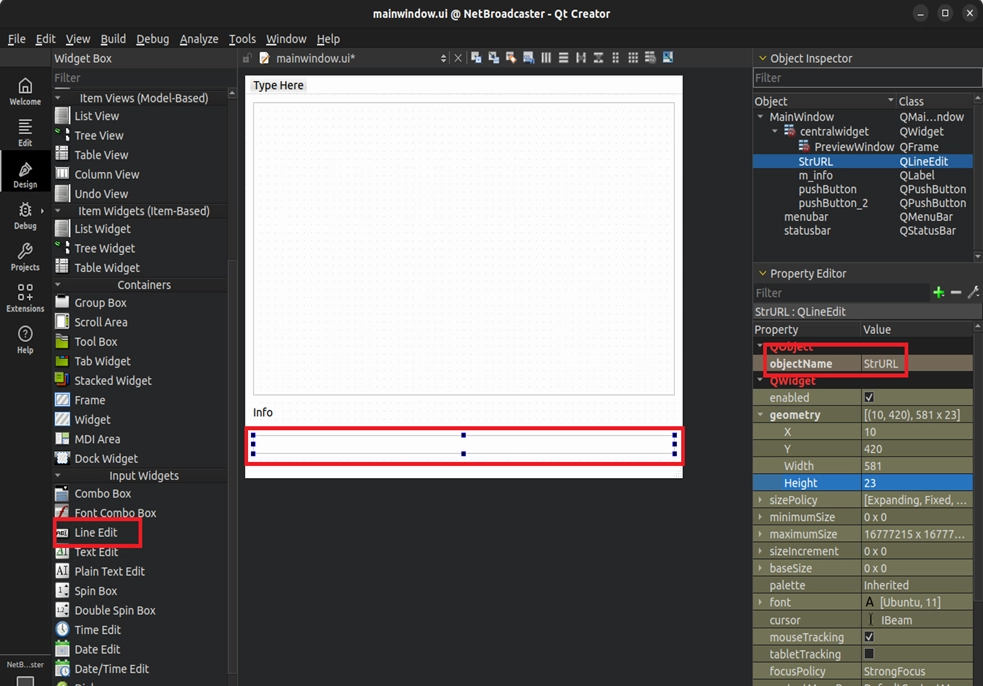
Task: Collapse the Containers widget category
Action: 58,285
